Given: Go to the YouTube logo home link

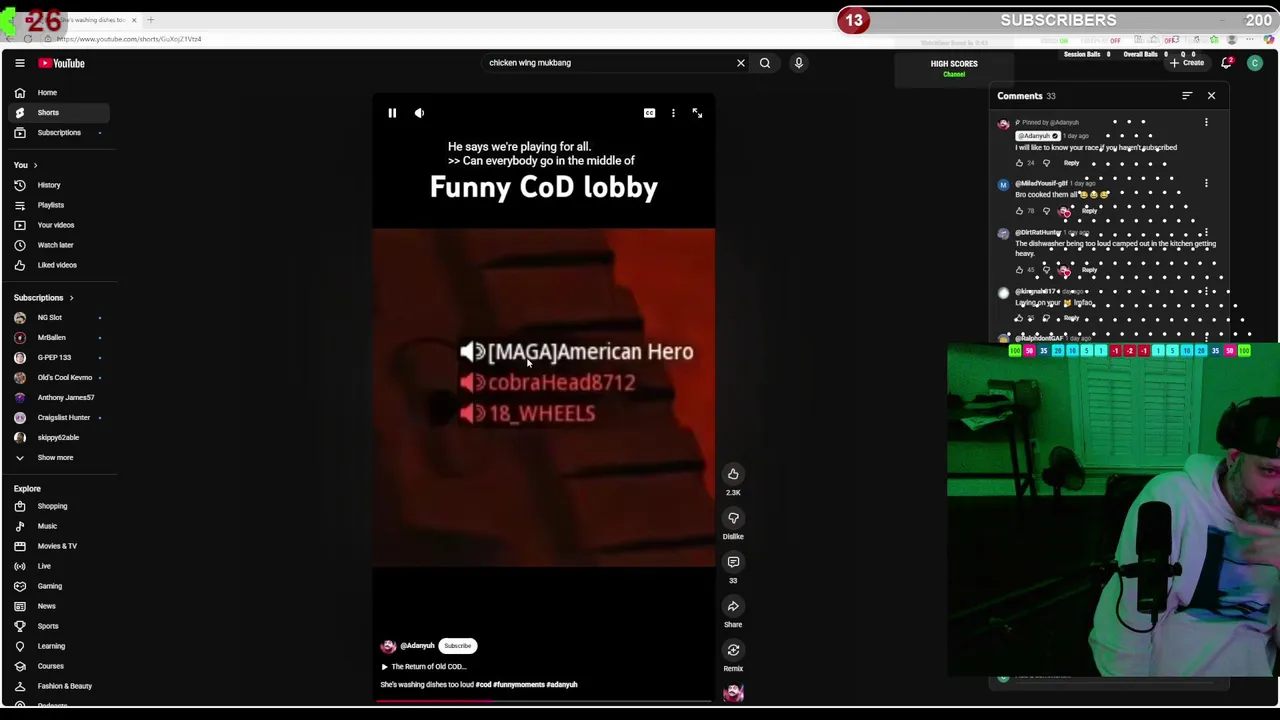Looking at the screenshot, I should pyautogui.click(x=62, y=63).
